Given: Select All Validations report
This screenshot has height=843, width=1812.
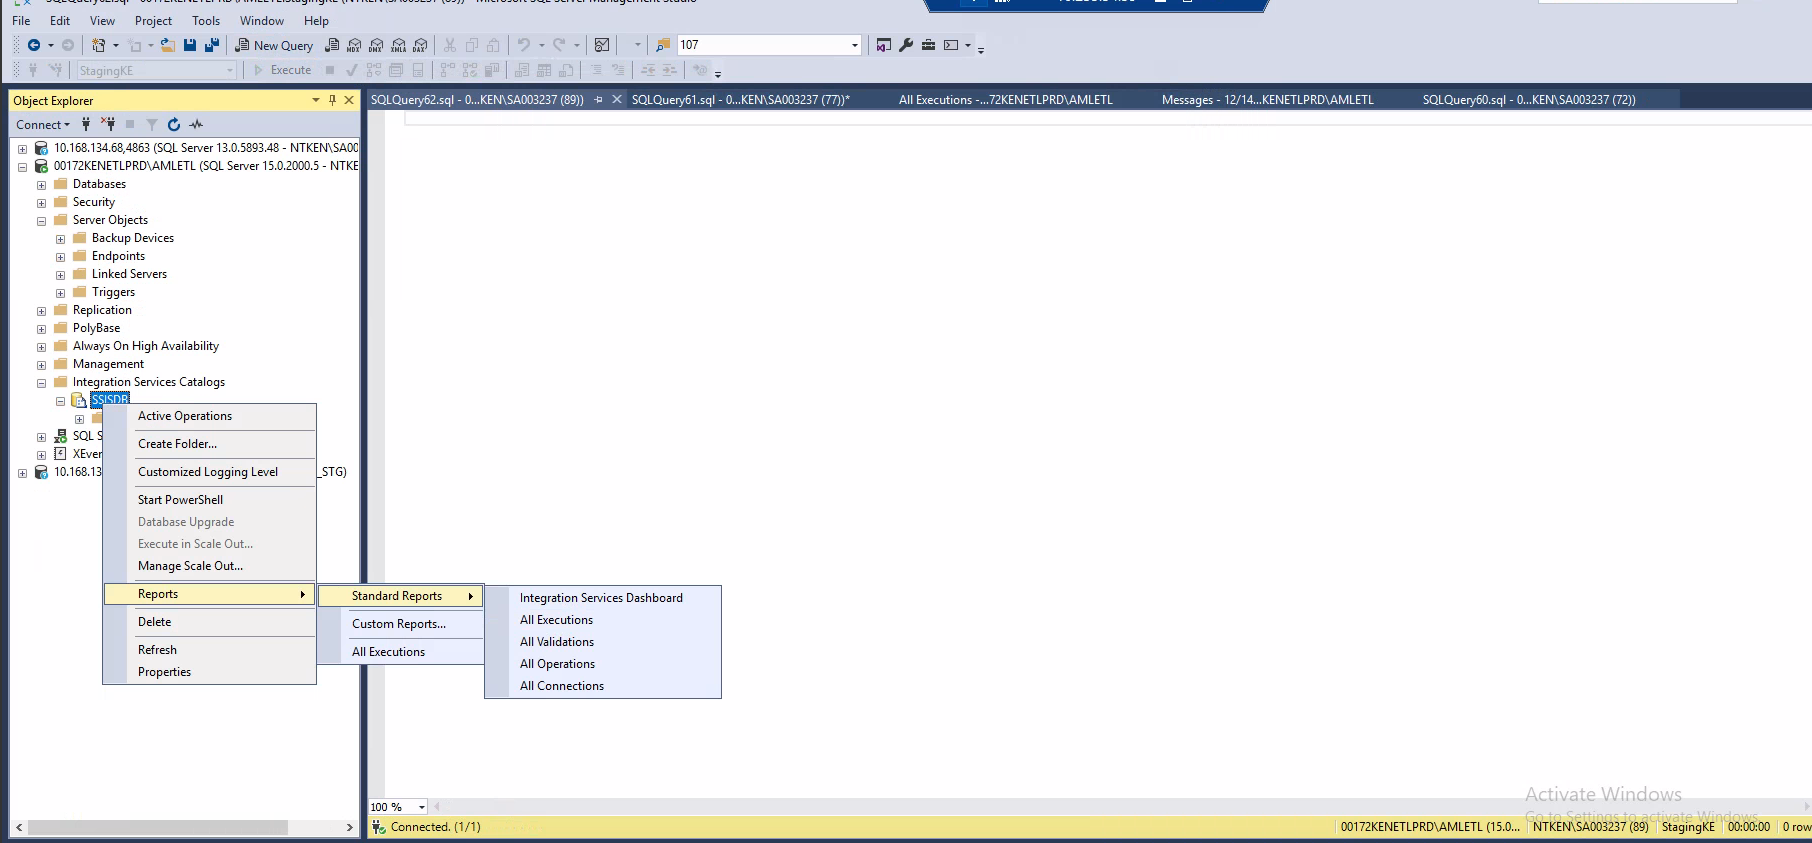Looking at the screenshot, I should [603, 642].
